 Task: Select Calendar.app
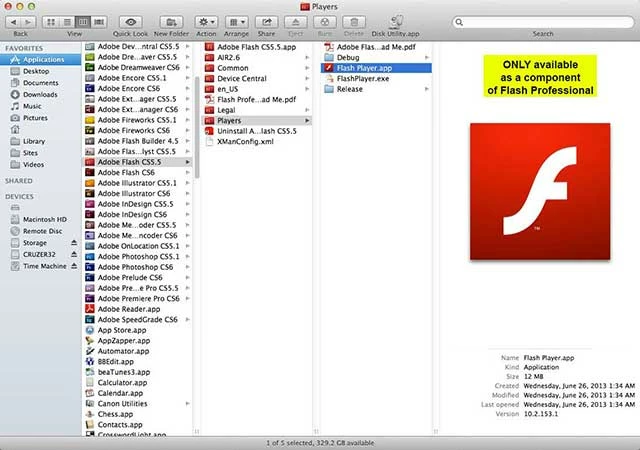coord(120,393)
